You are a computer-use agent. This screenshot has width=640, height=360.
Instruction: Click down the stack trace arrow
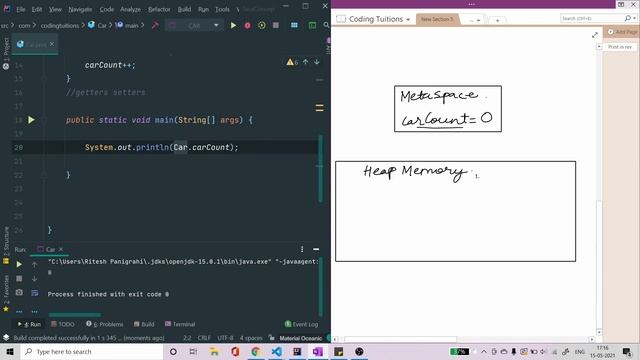pyautogui.click(x=35, y=278)
